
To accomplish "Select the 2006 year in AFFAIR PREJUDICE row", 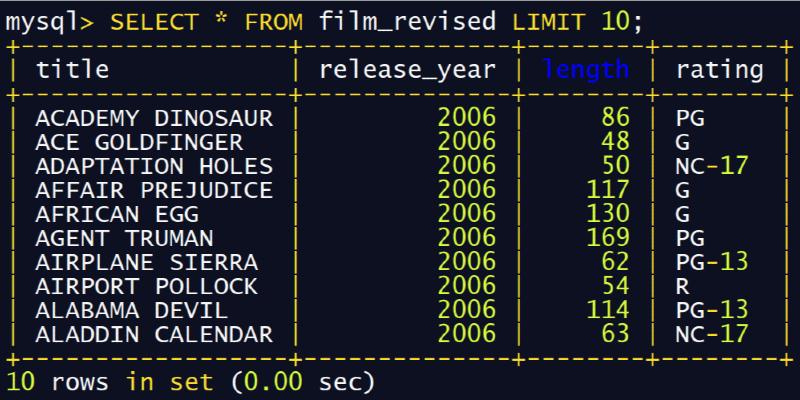I will 467,190.
